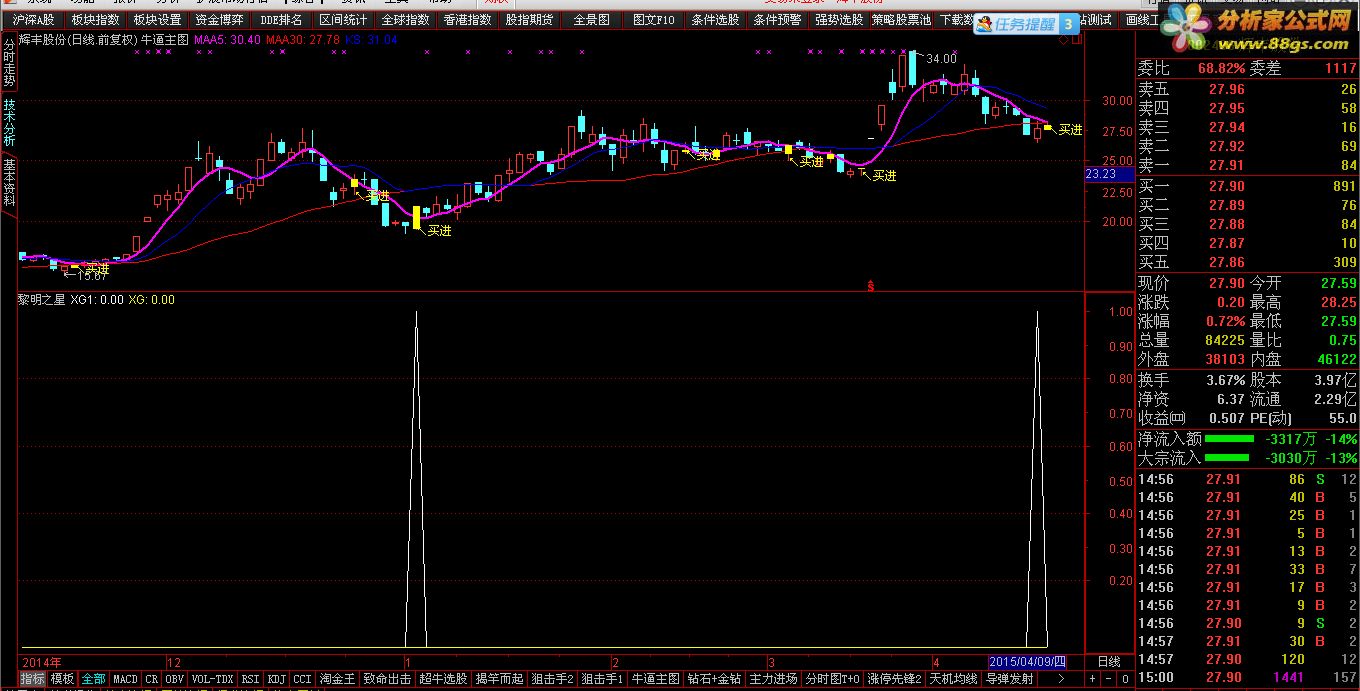Select the 狙击手1 indicator tab

pos(603,679)
